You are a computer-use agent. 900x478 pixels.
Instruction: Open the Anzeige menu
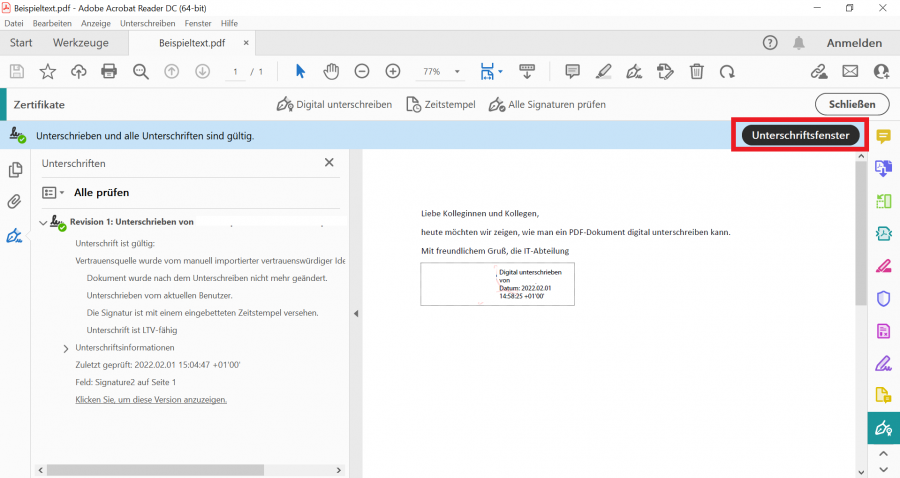click(x=95, y=22)
